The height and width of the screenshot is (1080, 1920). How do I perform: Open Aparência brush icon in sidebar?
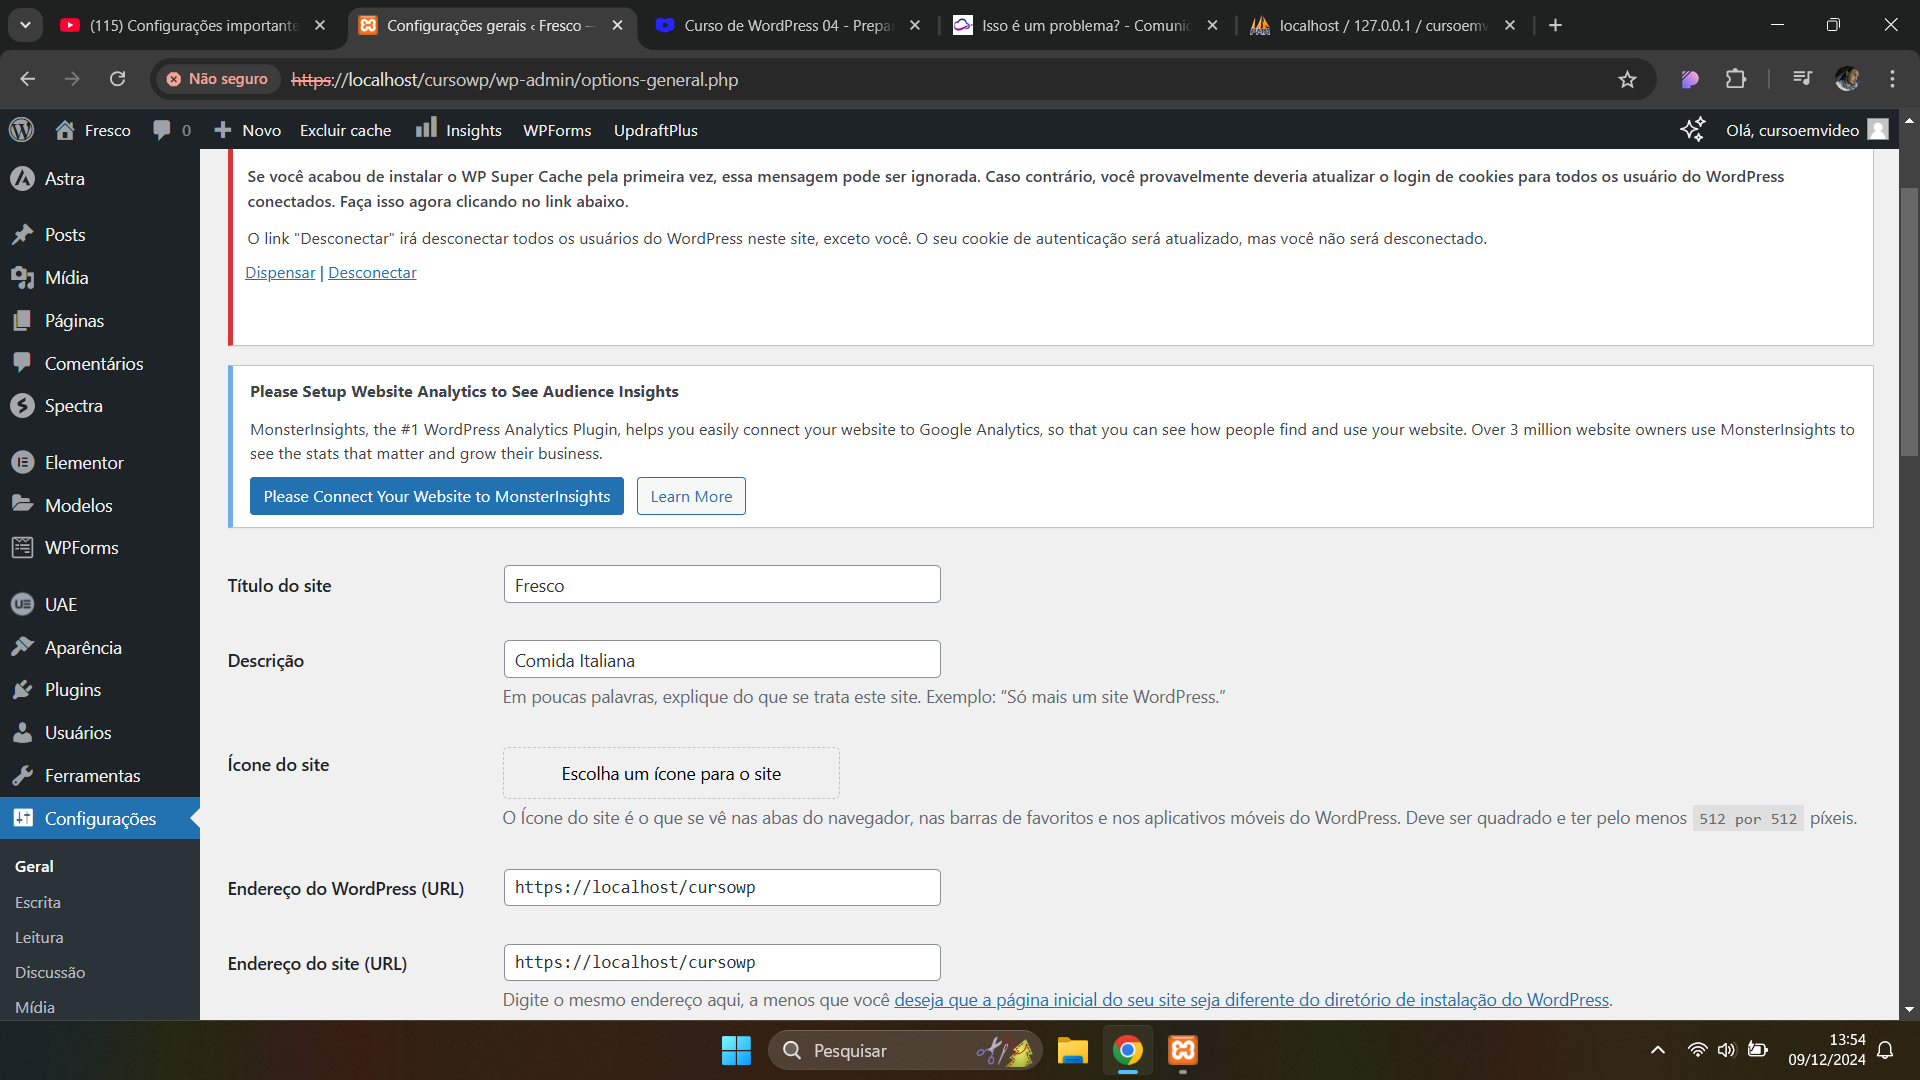[22, 648]
